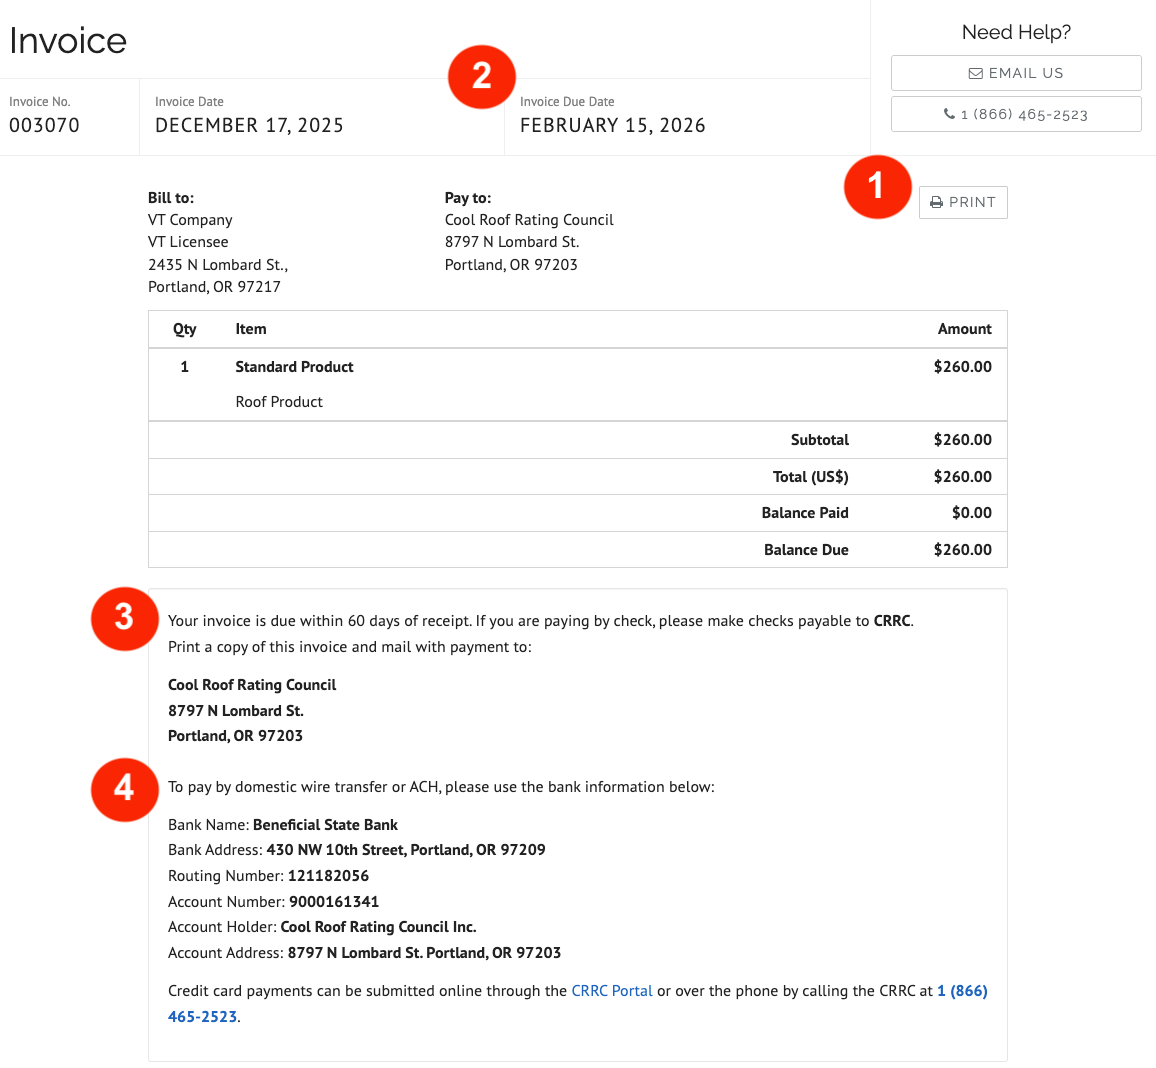Click the Standard Product row in the table
This screenshot has height=1068, width=1156.
294,367
